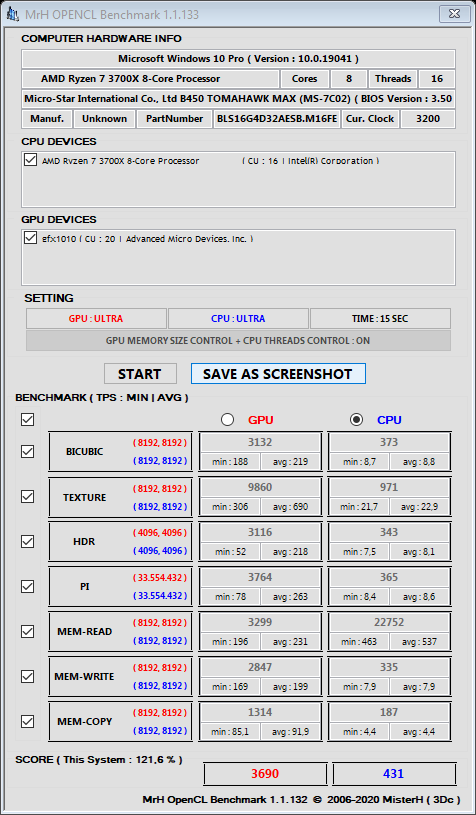Viewport: 476px width, 815px height.
Task: Click the PI benchmark label
Action: click(x=84, y=586)
